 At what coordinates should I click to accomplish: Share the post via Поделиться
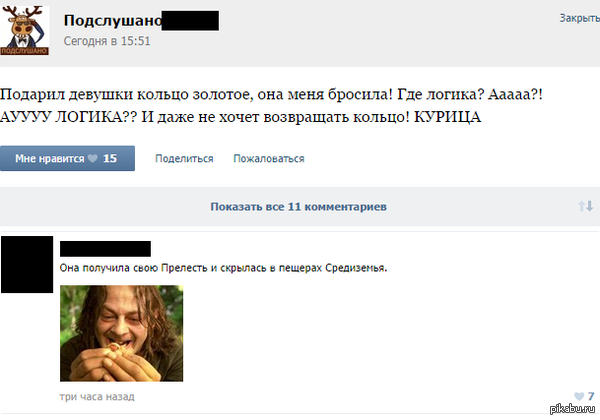184,158
